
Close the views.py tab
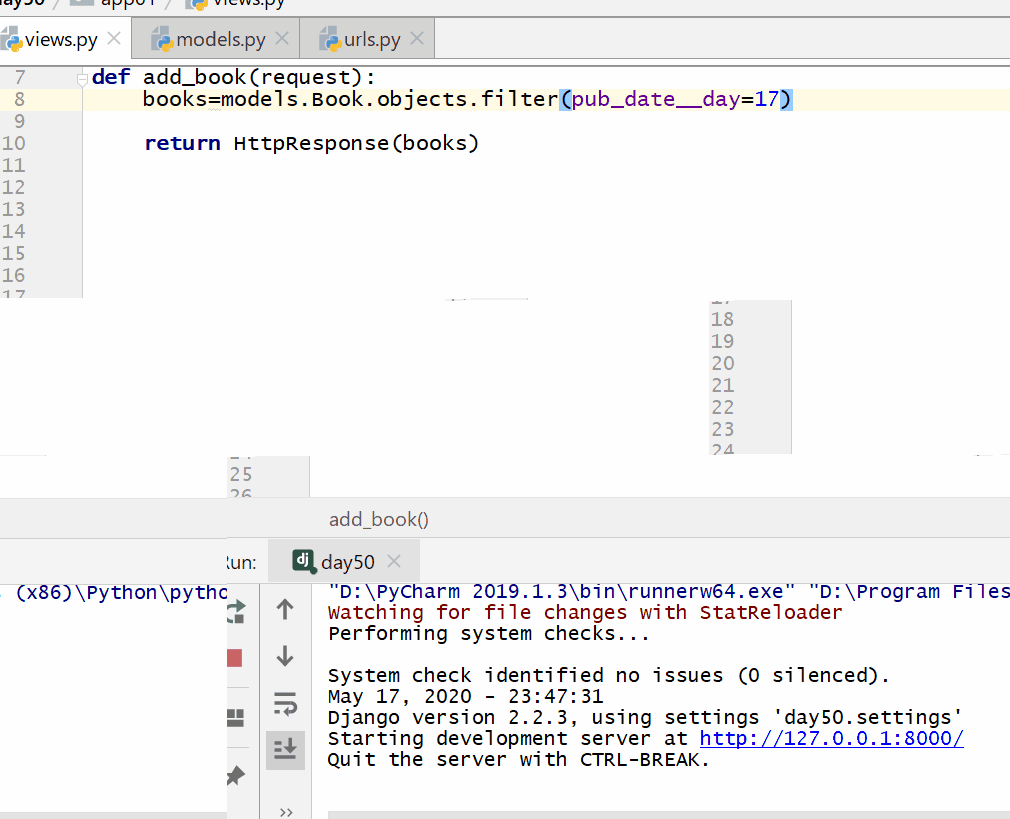[x=114, y=39]
